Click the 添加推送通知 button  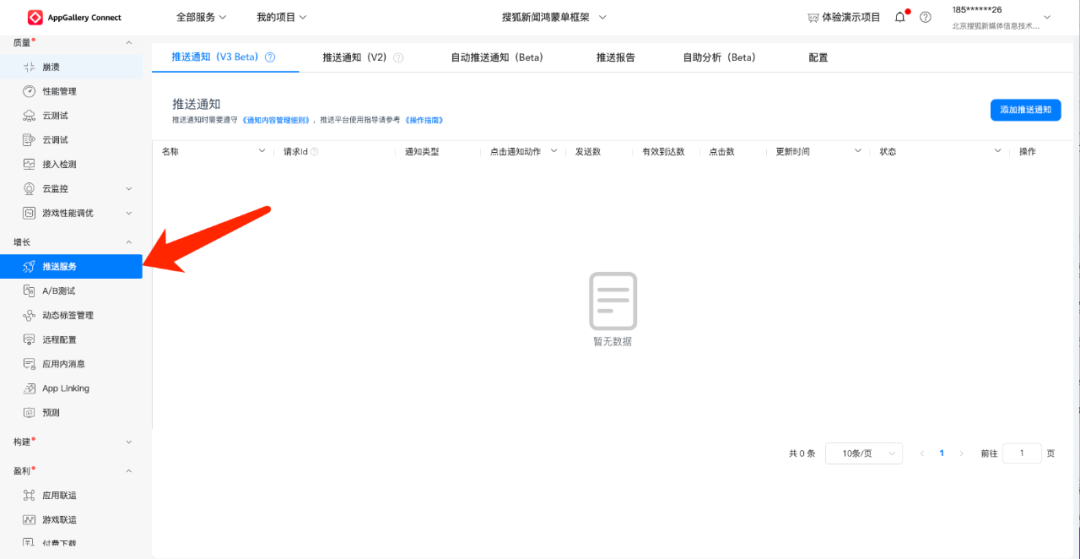click(1026, 110)
